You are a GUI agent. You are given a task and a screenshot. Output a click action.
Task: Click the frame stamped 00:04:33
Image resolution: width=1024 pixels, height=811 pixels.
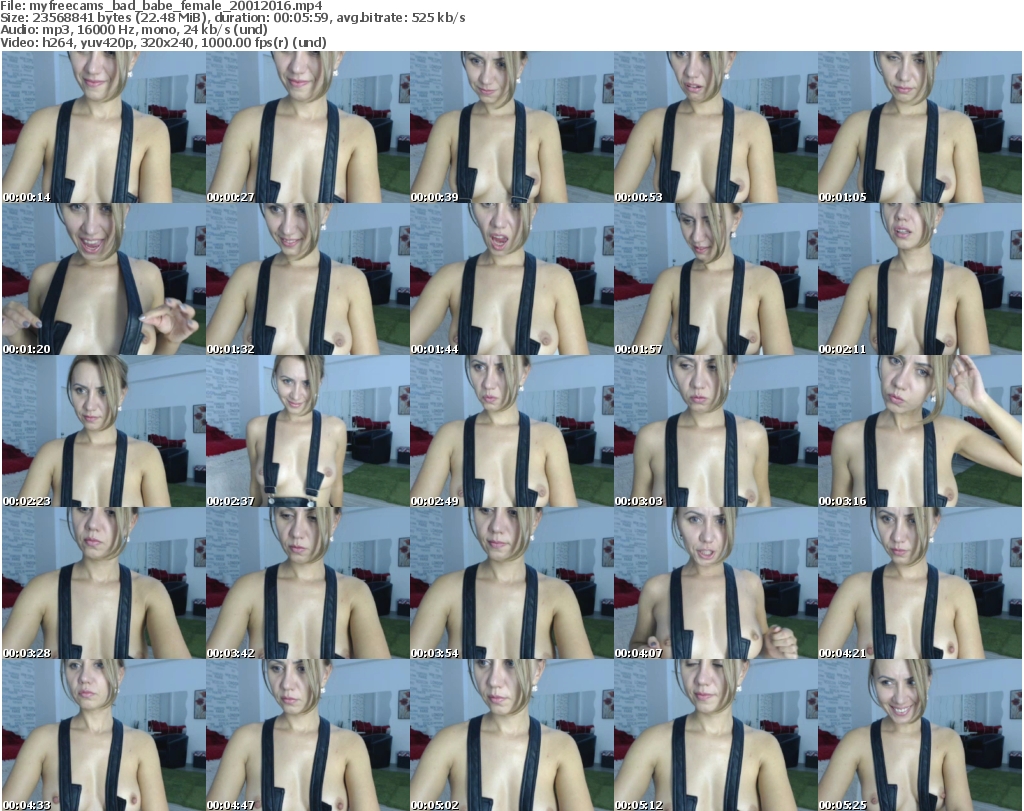click(x=104, y=735)
